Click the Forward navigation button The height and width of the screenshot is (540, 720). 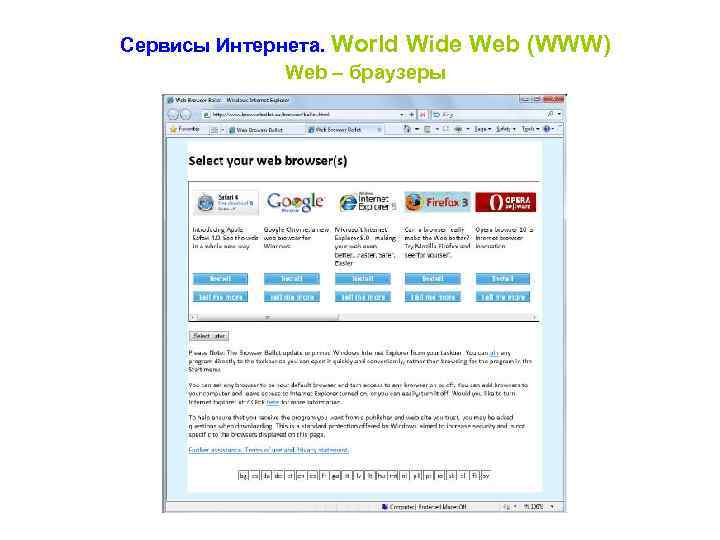pos(186,114)
